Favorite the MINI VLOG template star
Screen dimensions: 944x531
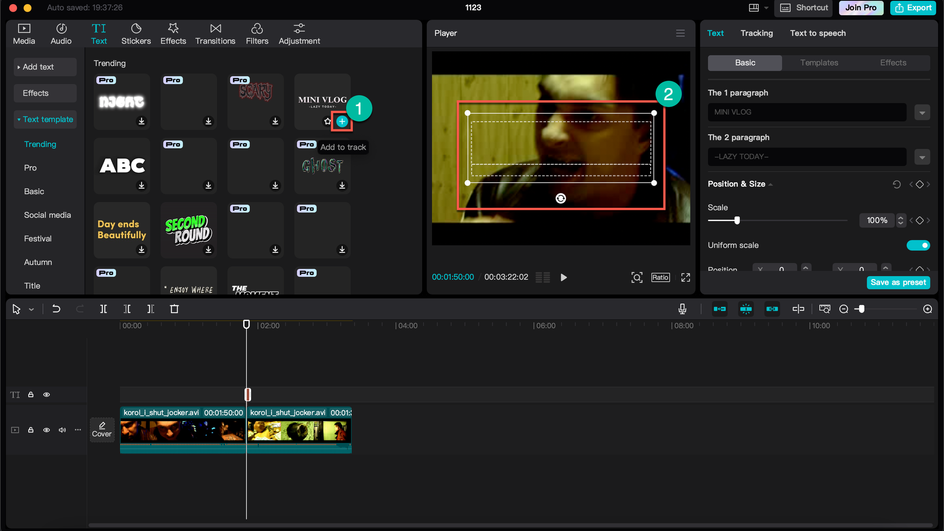328,122
